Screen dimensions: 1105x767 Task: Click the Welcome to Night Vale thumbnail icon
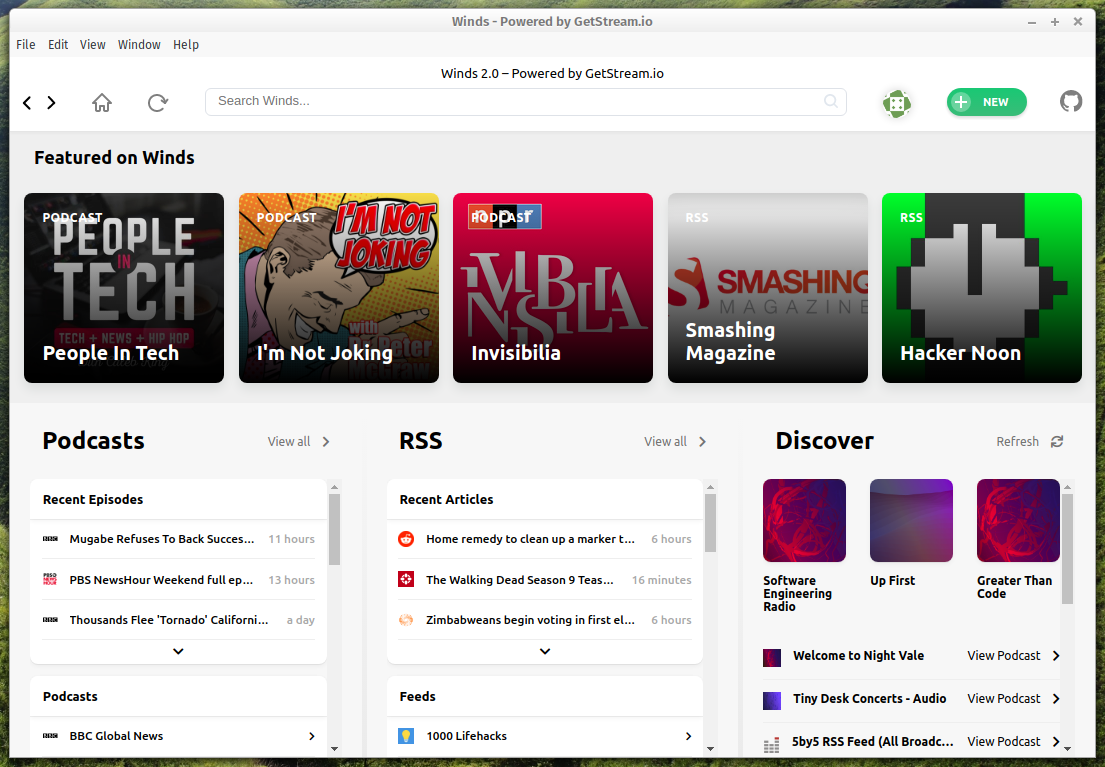(772, 658)
